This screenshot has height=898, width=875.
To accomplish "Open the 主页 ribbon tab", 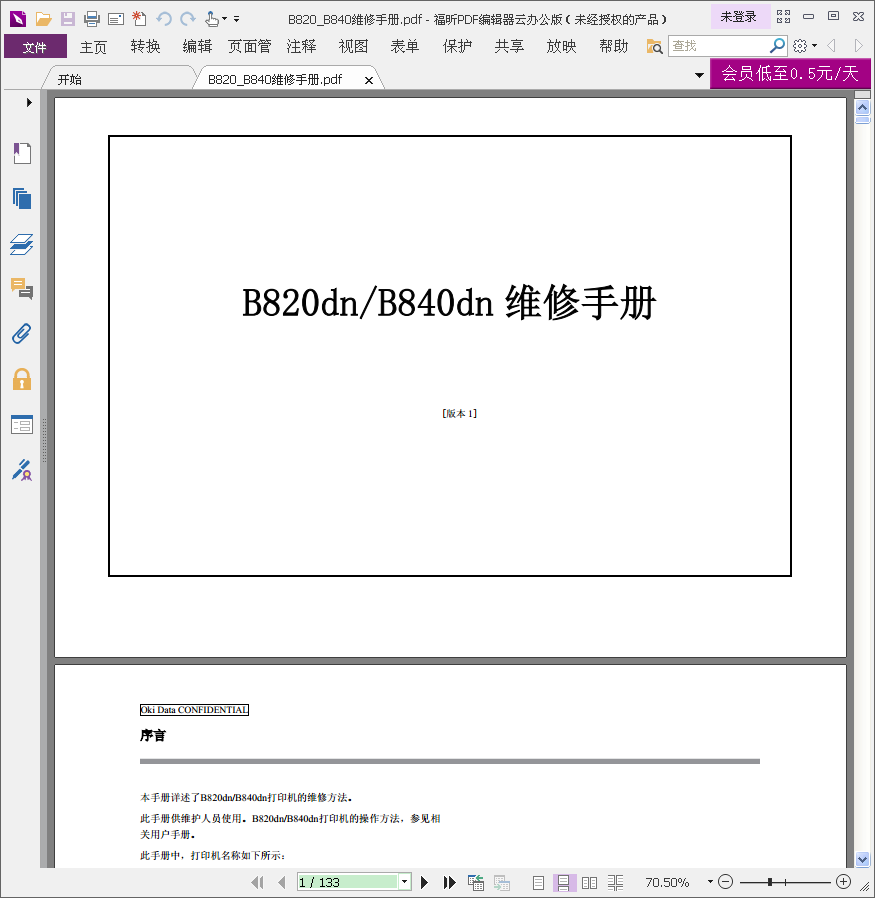I will pyautogui.click(x=93, y=46).
